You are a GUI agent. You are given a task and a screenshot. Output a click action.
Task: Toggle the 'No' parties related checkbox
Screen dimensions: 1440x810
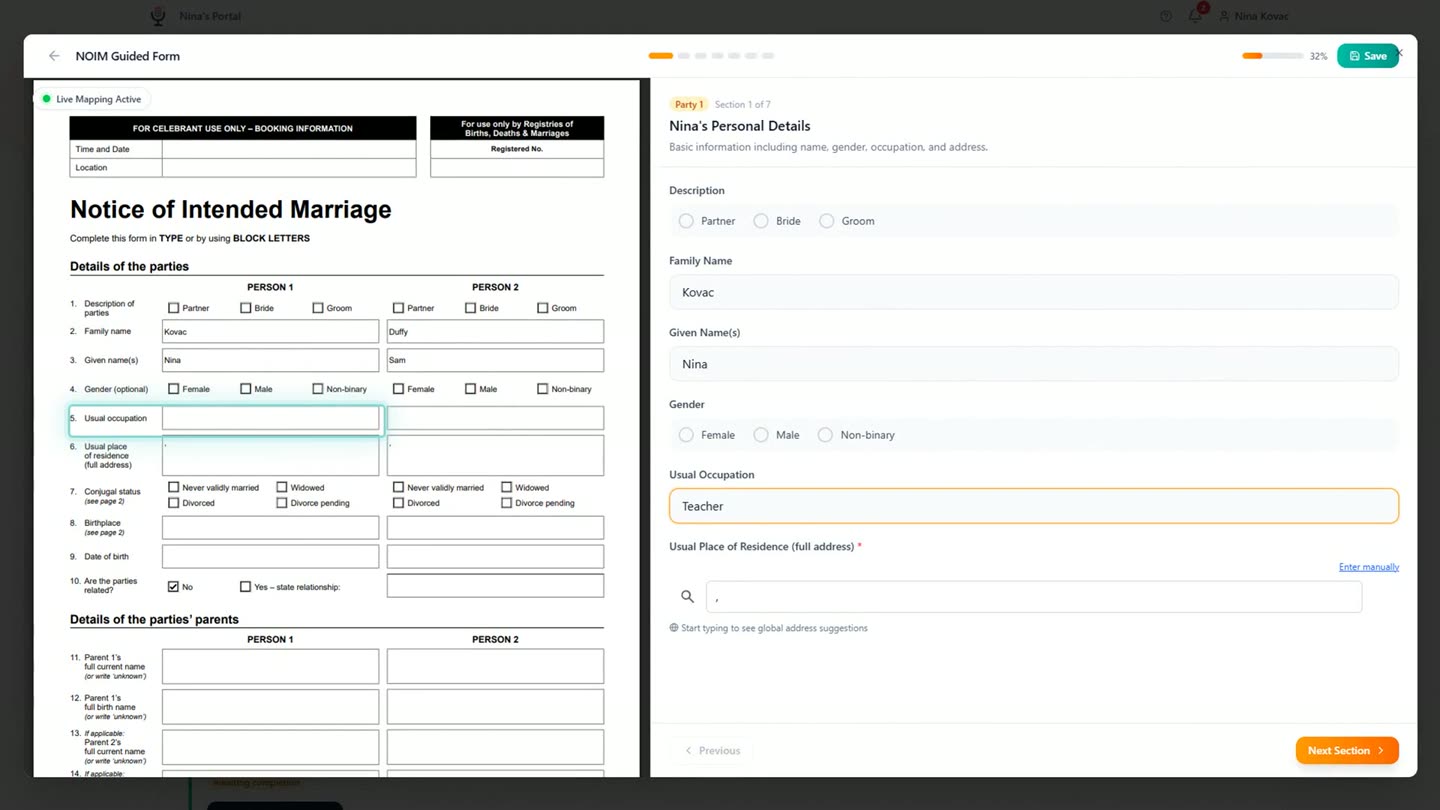pyautogui.click(x=174, y=587)
